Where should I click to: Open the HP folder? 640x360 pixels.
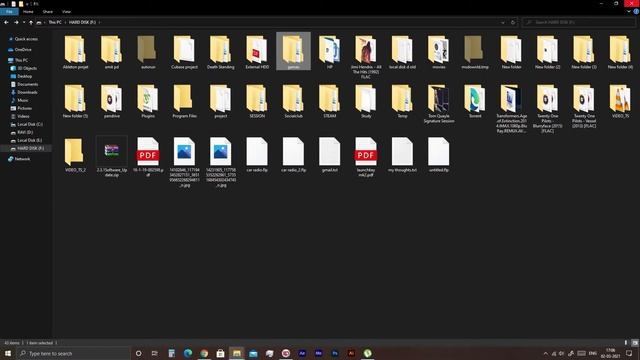coord(330,52)
